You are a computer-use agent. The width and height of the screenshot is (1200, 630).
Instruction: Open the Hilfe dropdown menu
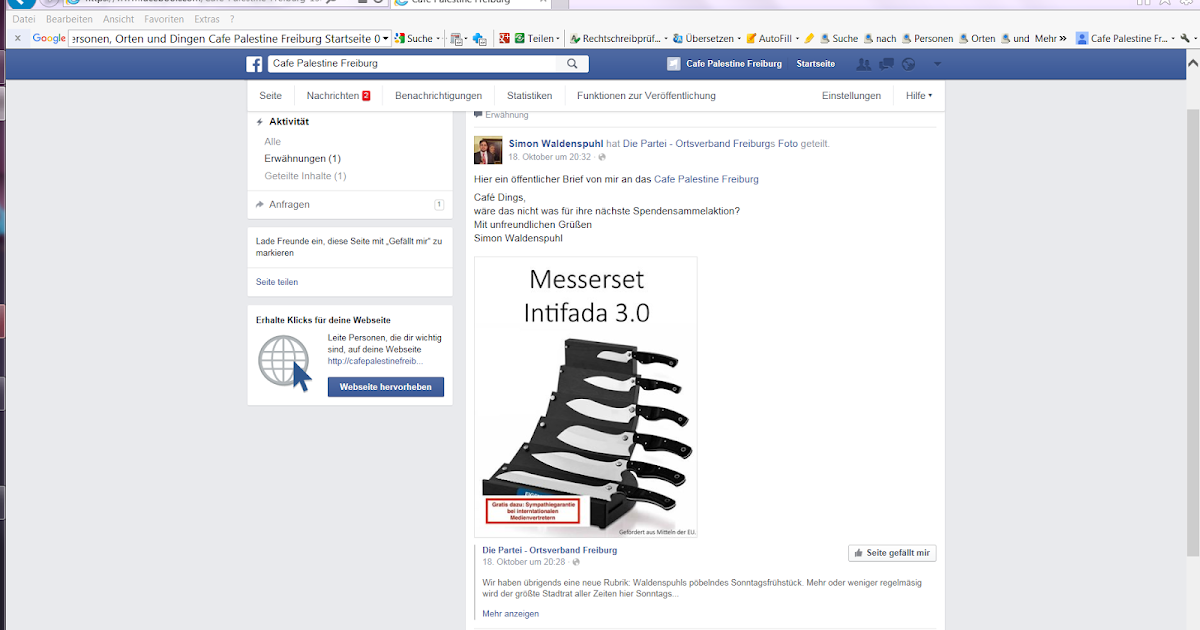(x=919, y=96)
